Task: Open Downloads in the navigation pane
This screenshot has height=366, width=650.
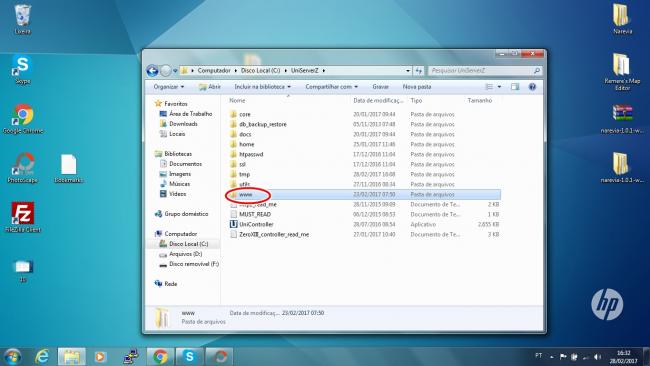Action: pos(179,124)
